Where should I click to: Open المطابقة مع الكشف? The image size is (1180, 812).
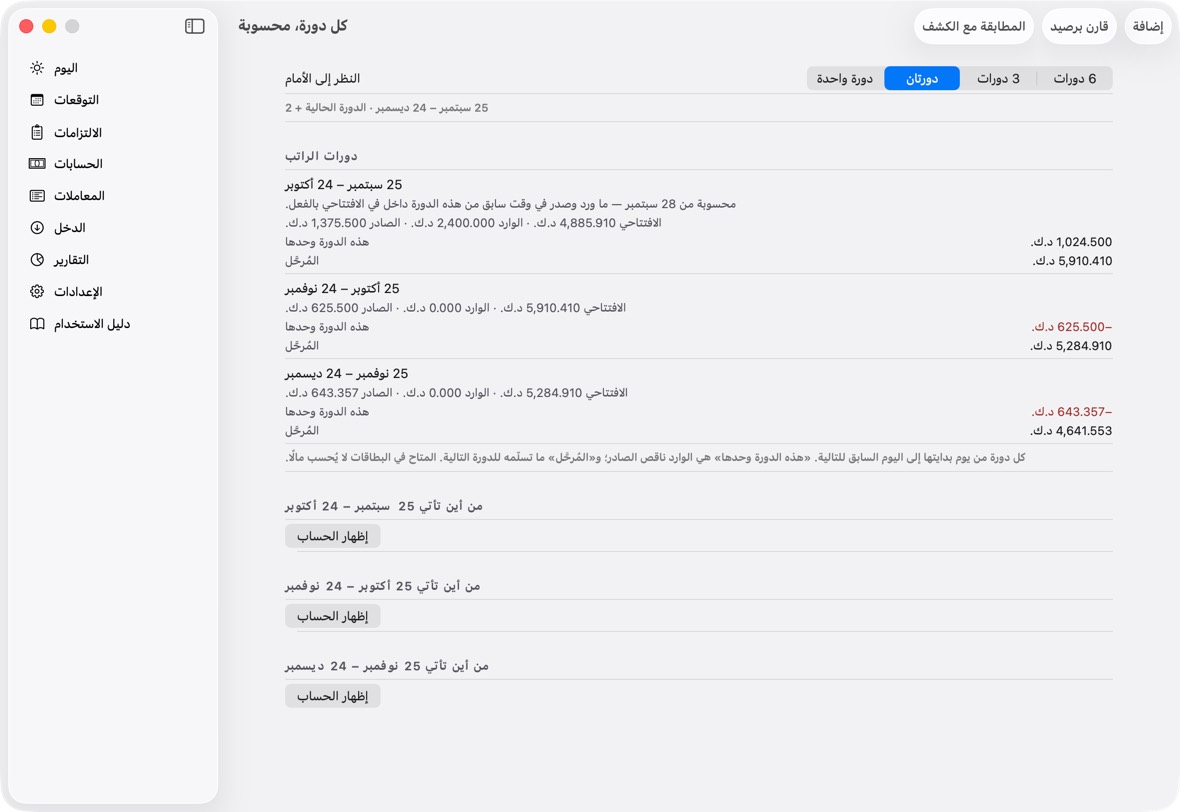pos(974,26)
